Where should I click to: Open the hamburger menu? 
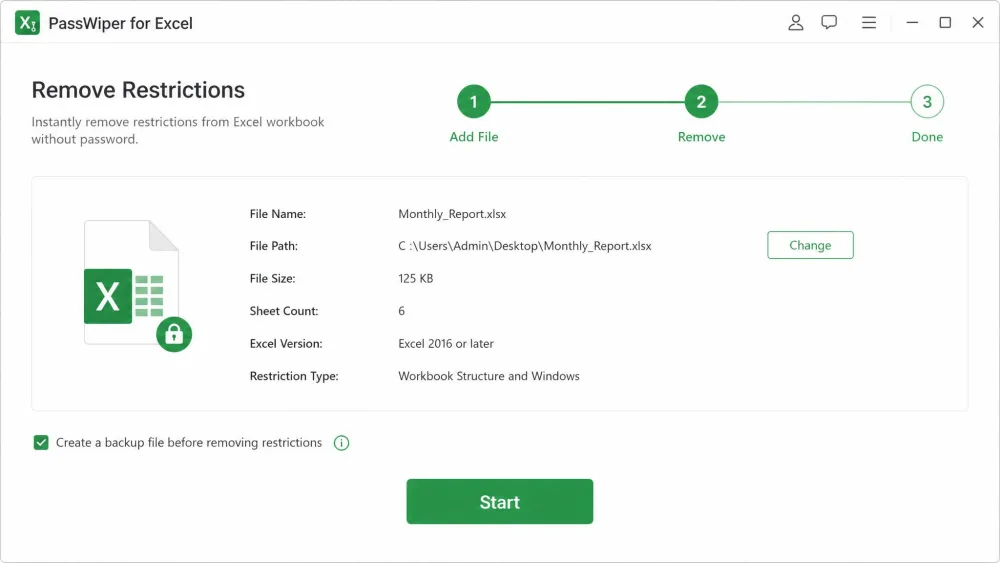click(869, 23)
